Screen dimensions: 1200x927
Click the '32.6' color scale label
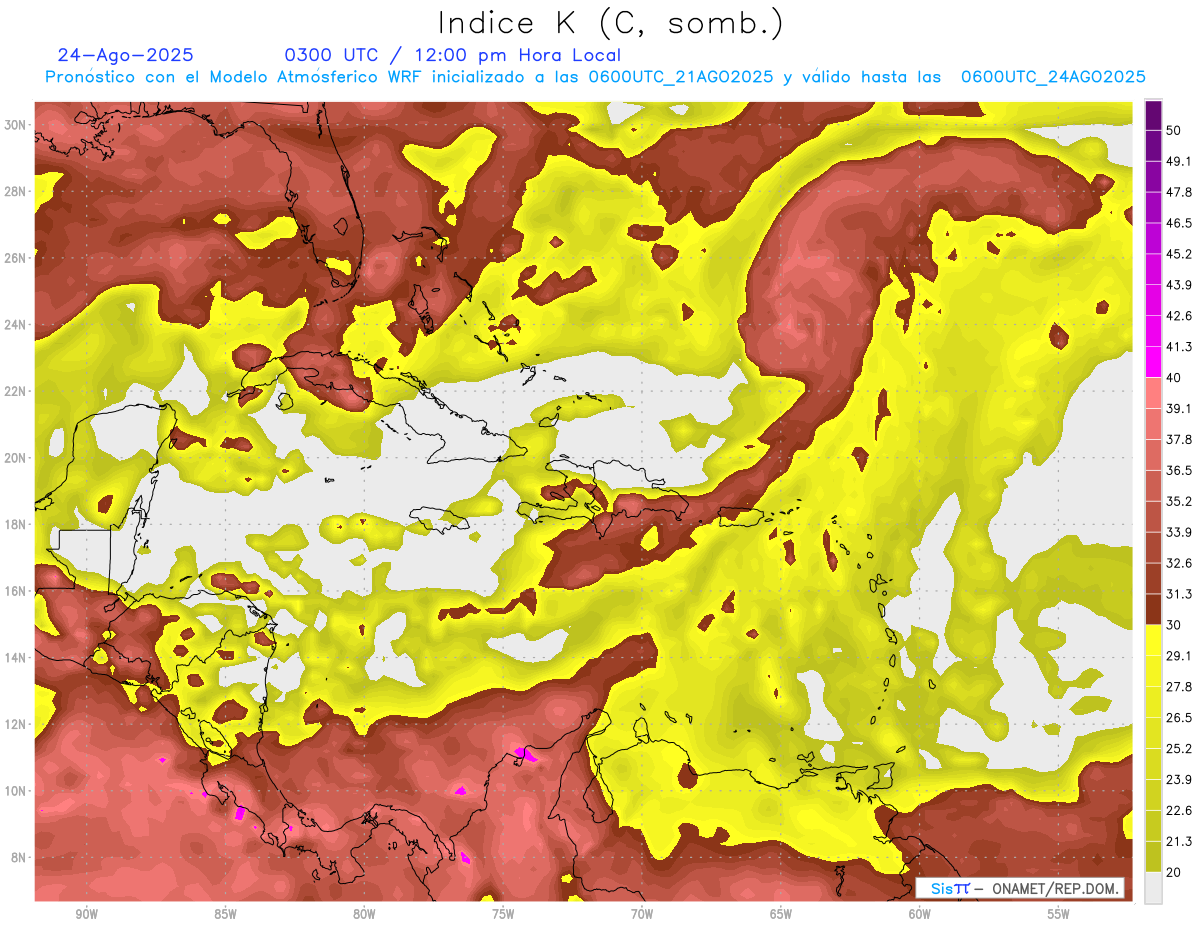pos(1178,563)
